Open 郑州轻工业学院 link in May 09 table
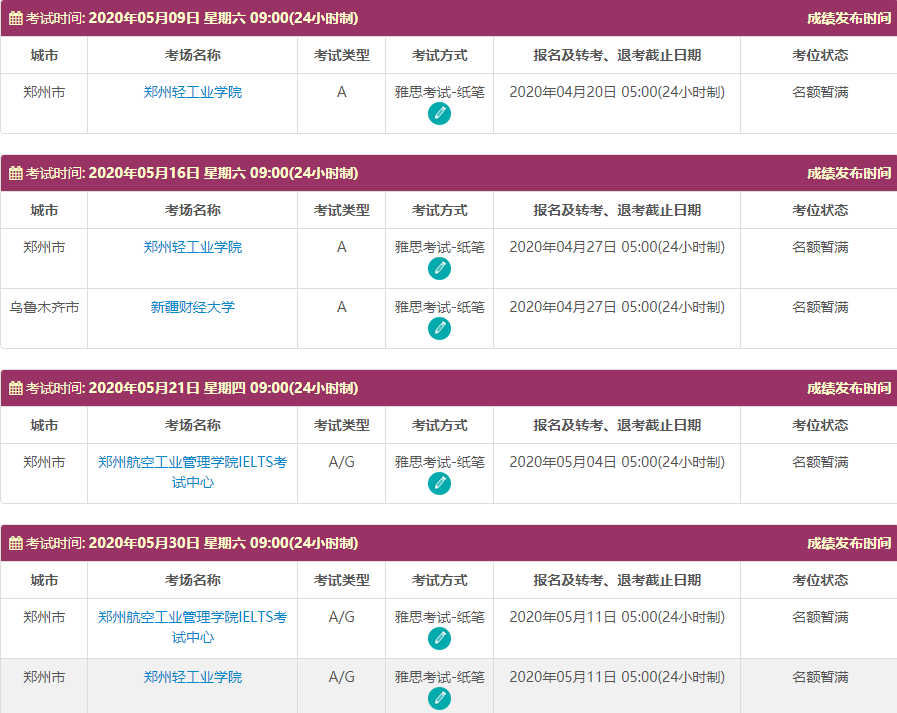This screenshot has height=713, width=897. click(193, 92)
